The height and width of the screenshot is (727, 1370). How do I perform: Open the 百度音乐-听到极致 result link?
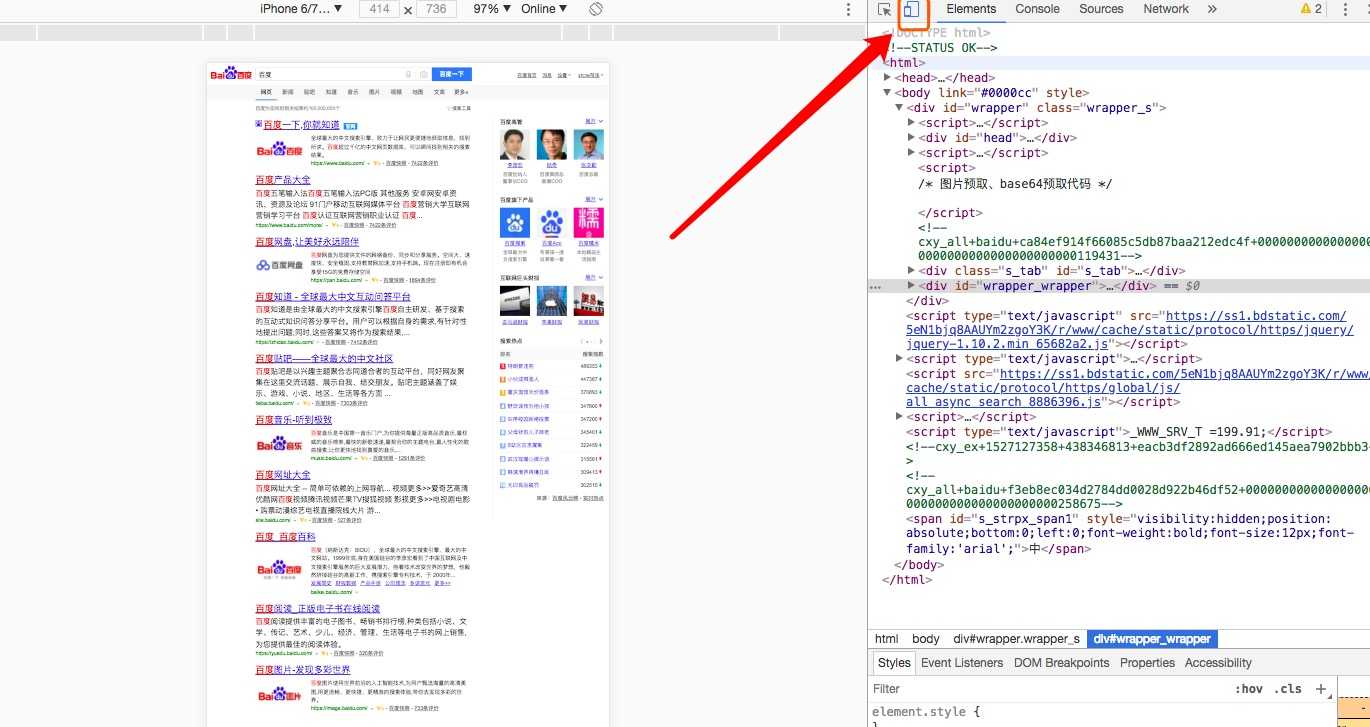coord(294,420)
